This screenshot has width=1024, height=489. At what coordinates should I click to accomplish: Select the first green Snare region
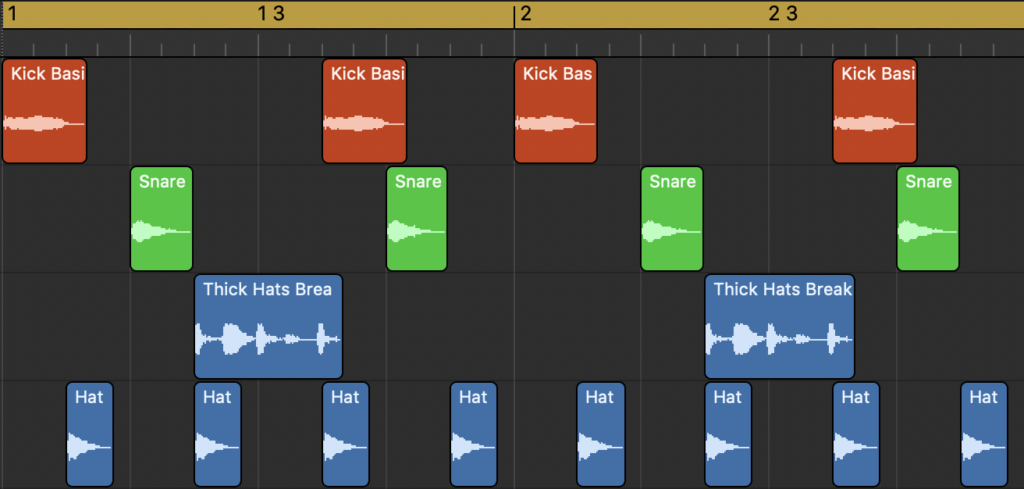pos(161,219)
